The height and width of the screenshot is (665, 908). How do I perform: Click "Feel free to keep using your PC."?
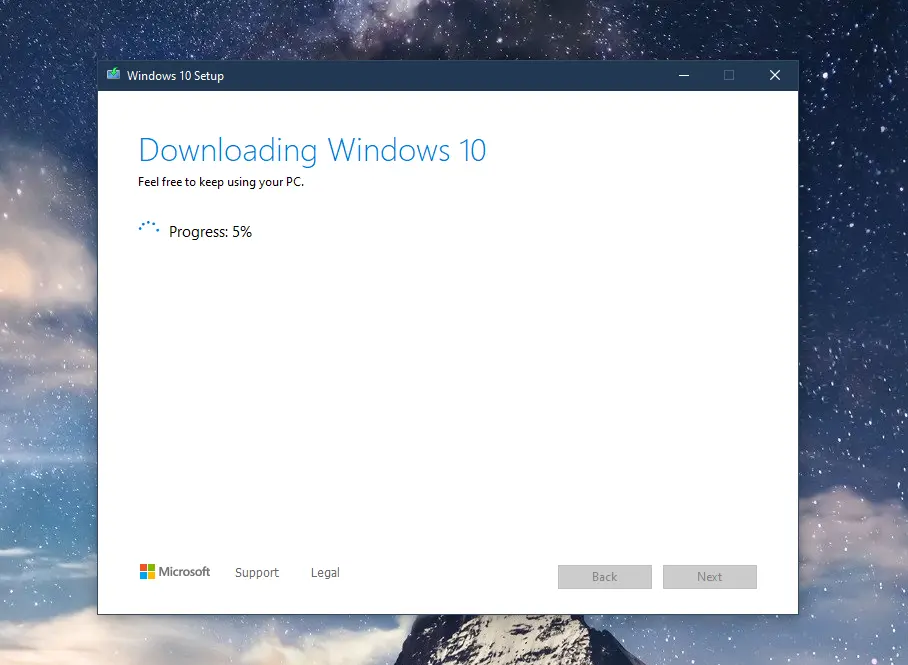point(221,182)
